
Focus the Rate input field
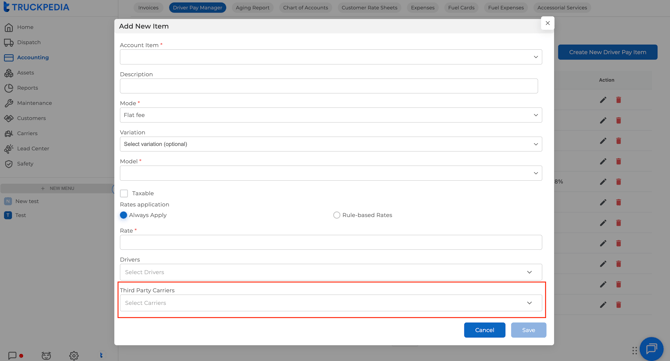tap(331, 243)
